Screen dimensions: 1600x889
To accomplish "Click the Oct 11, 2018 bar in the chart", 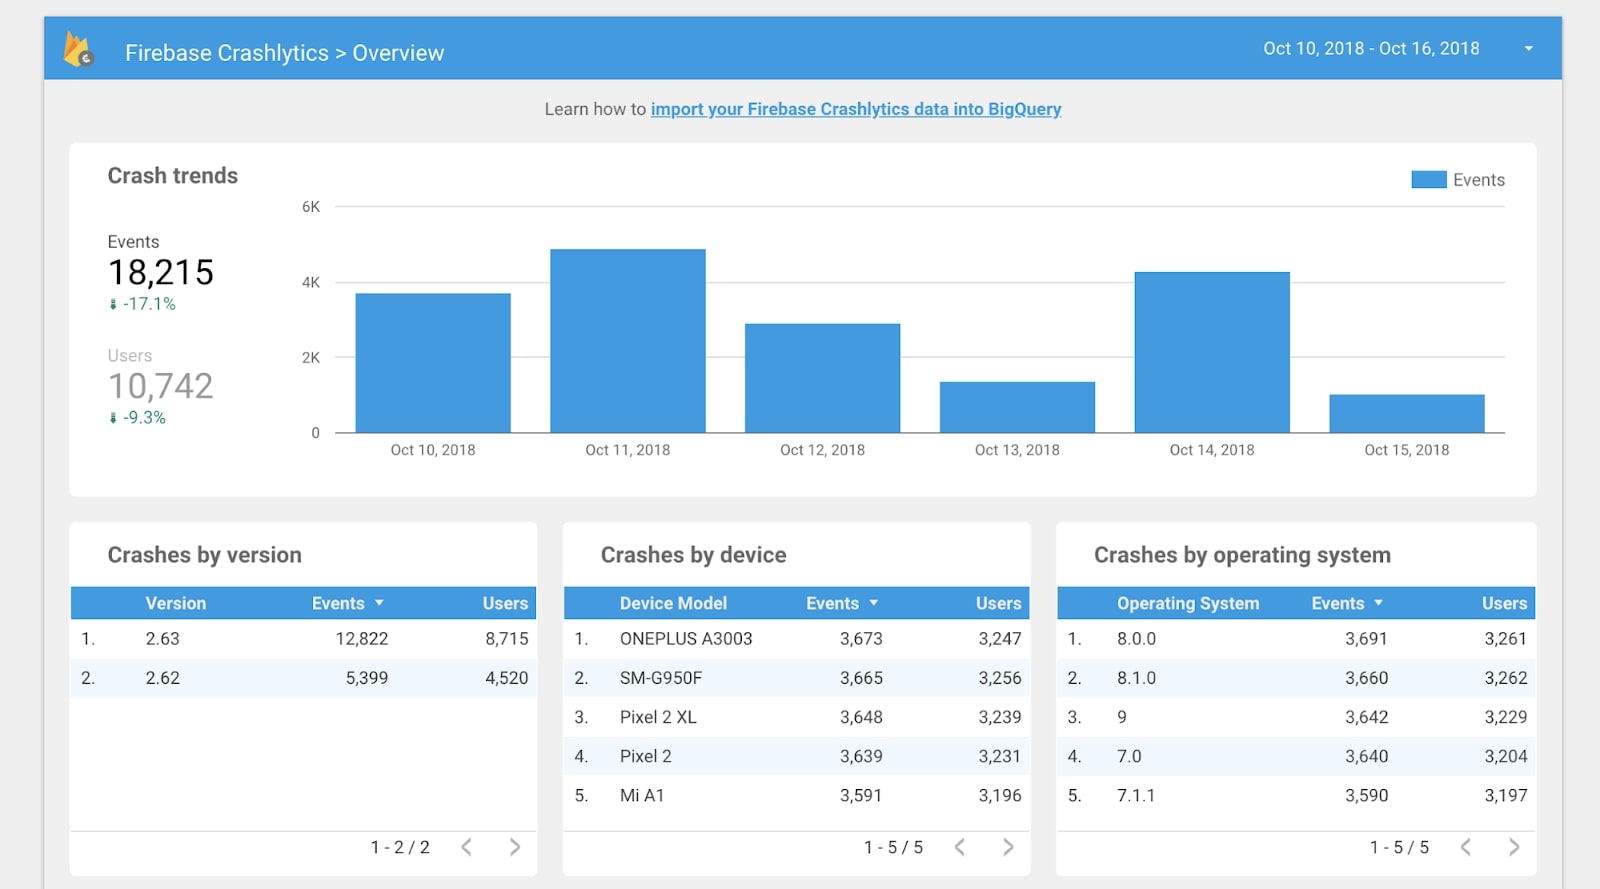I will click(x=628, y=341).
